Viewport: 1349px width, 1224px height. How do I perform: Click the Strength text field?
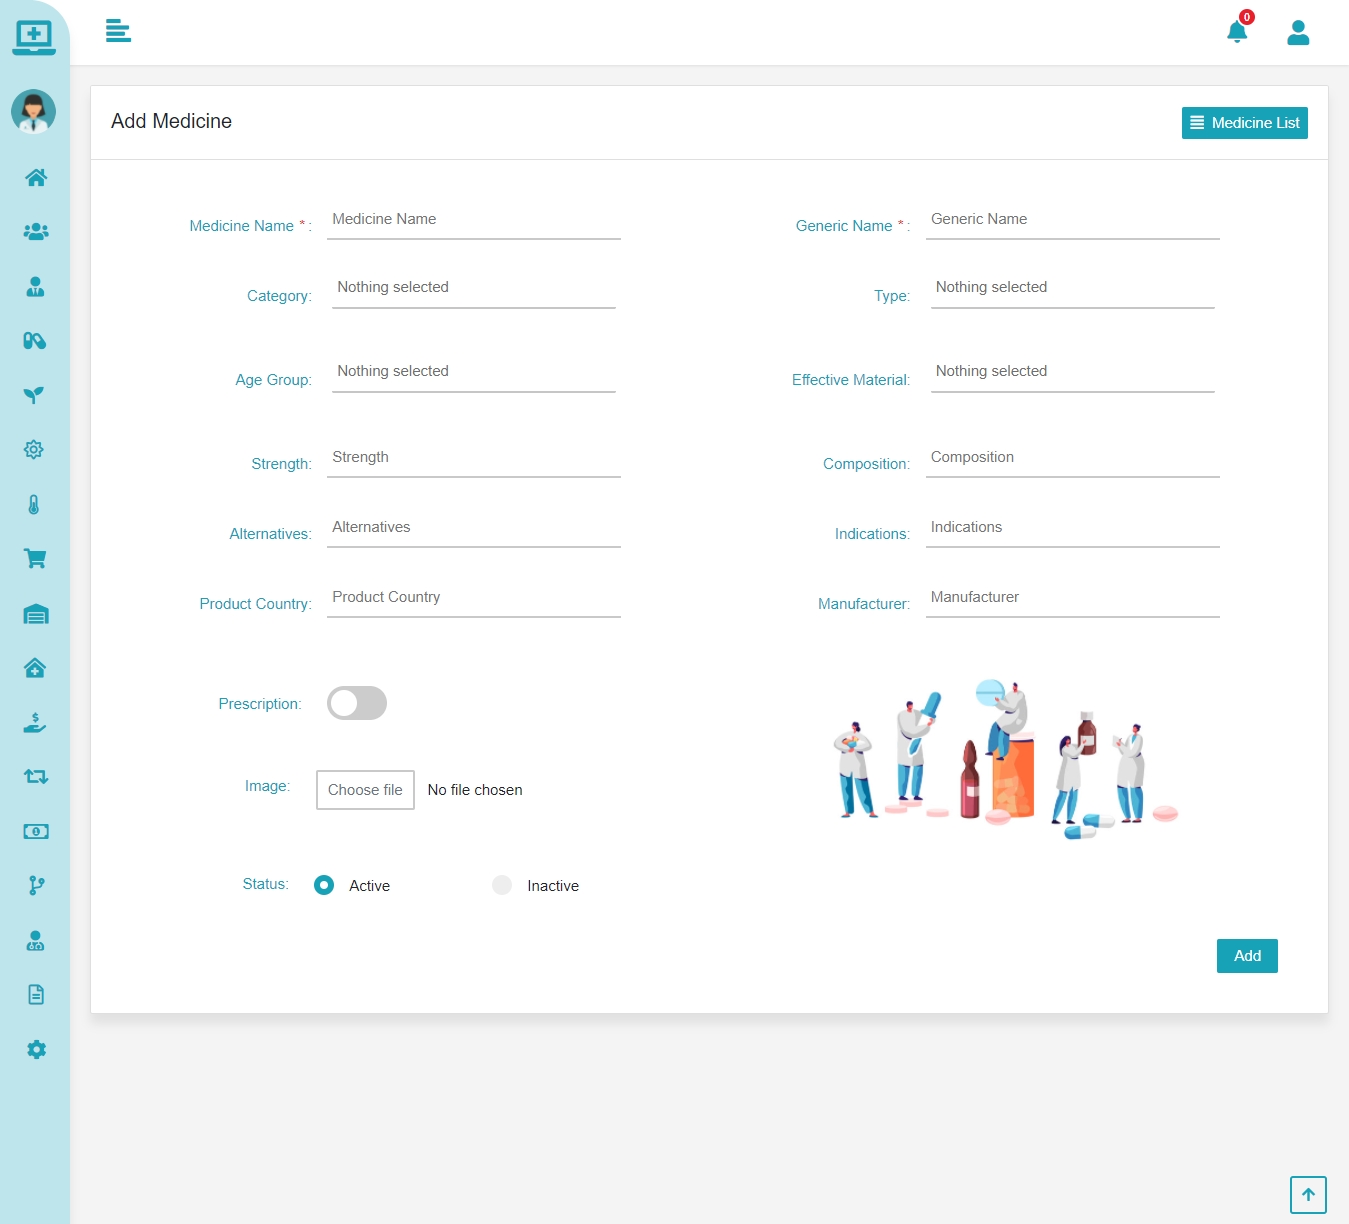pyautogui.click(x=473, y=458)
